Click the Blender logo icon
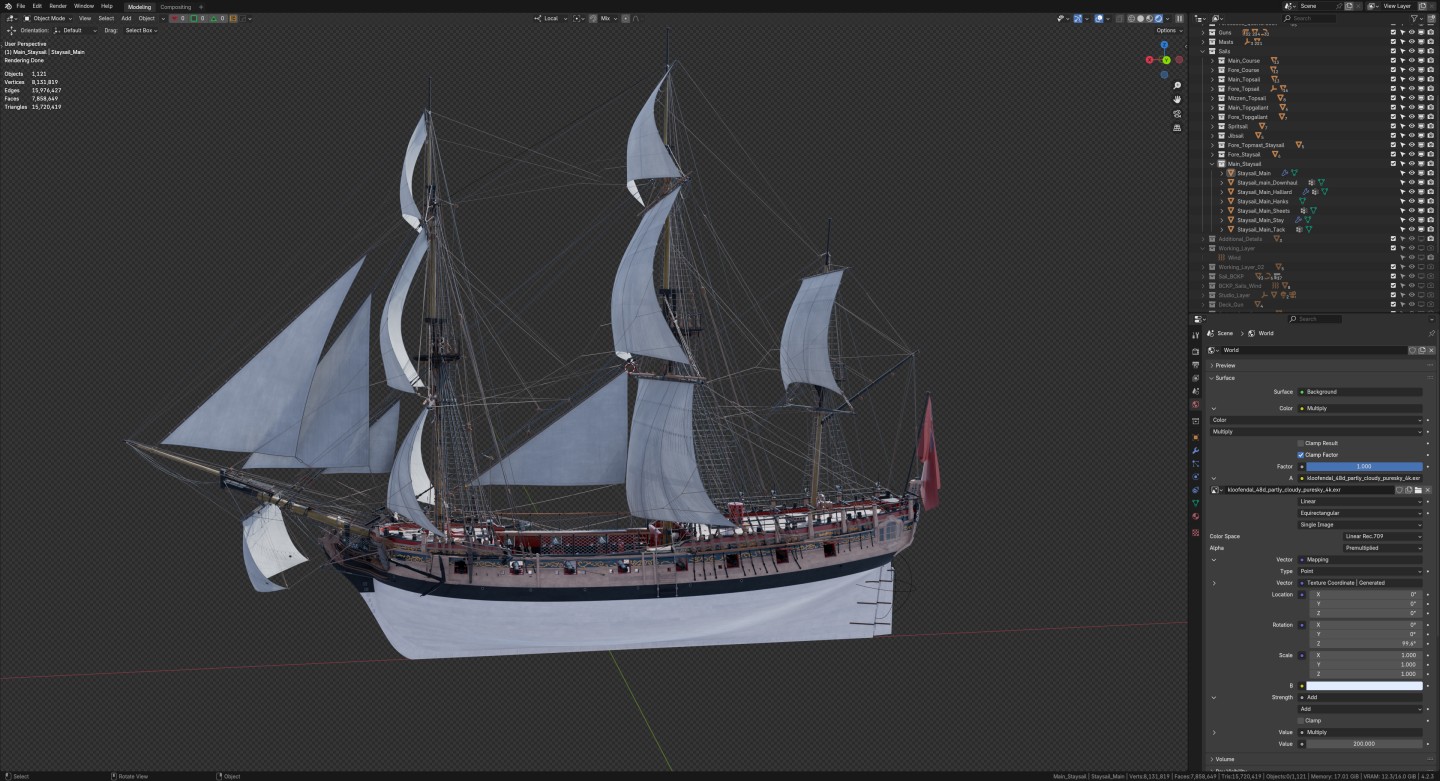 6,6
